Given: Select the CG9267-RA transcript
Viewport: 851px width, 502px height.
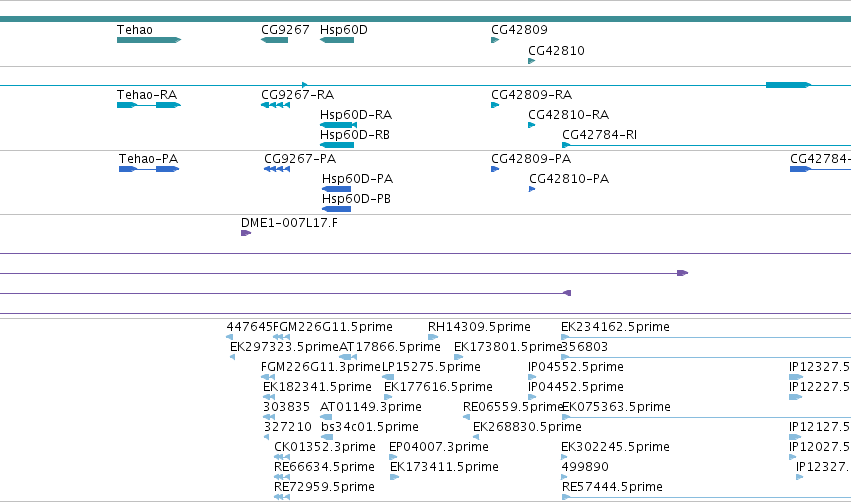Looking at the screenshot, I should coord(275,105).
